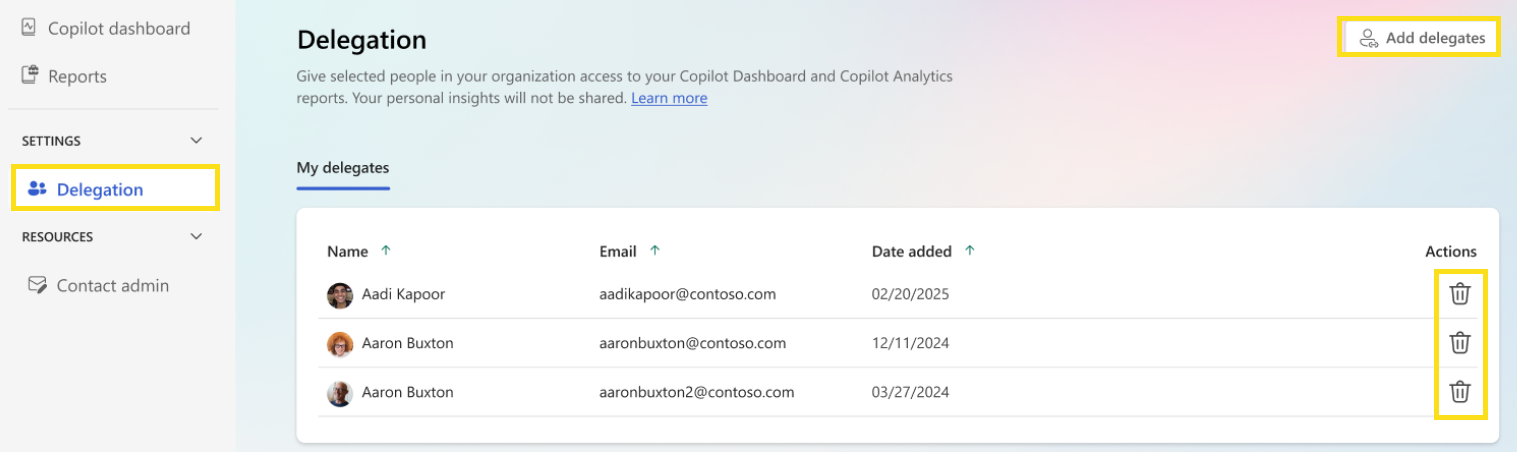The width and height of the screenshot is (1517, 452).
Task: Open the Learn more link
Action: (x=669, y=98)
